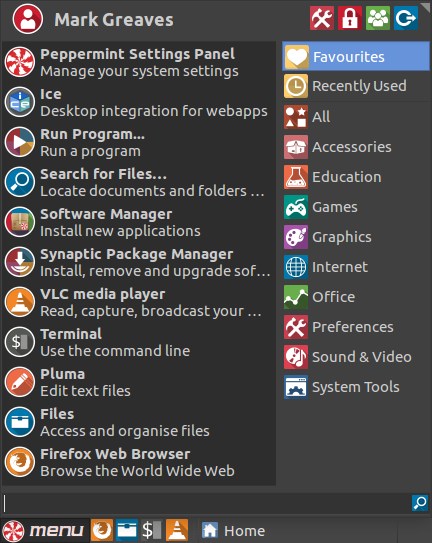Click the user avatar icon

pos(28,19)
